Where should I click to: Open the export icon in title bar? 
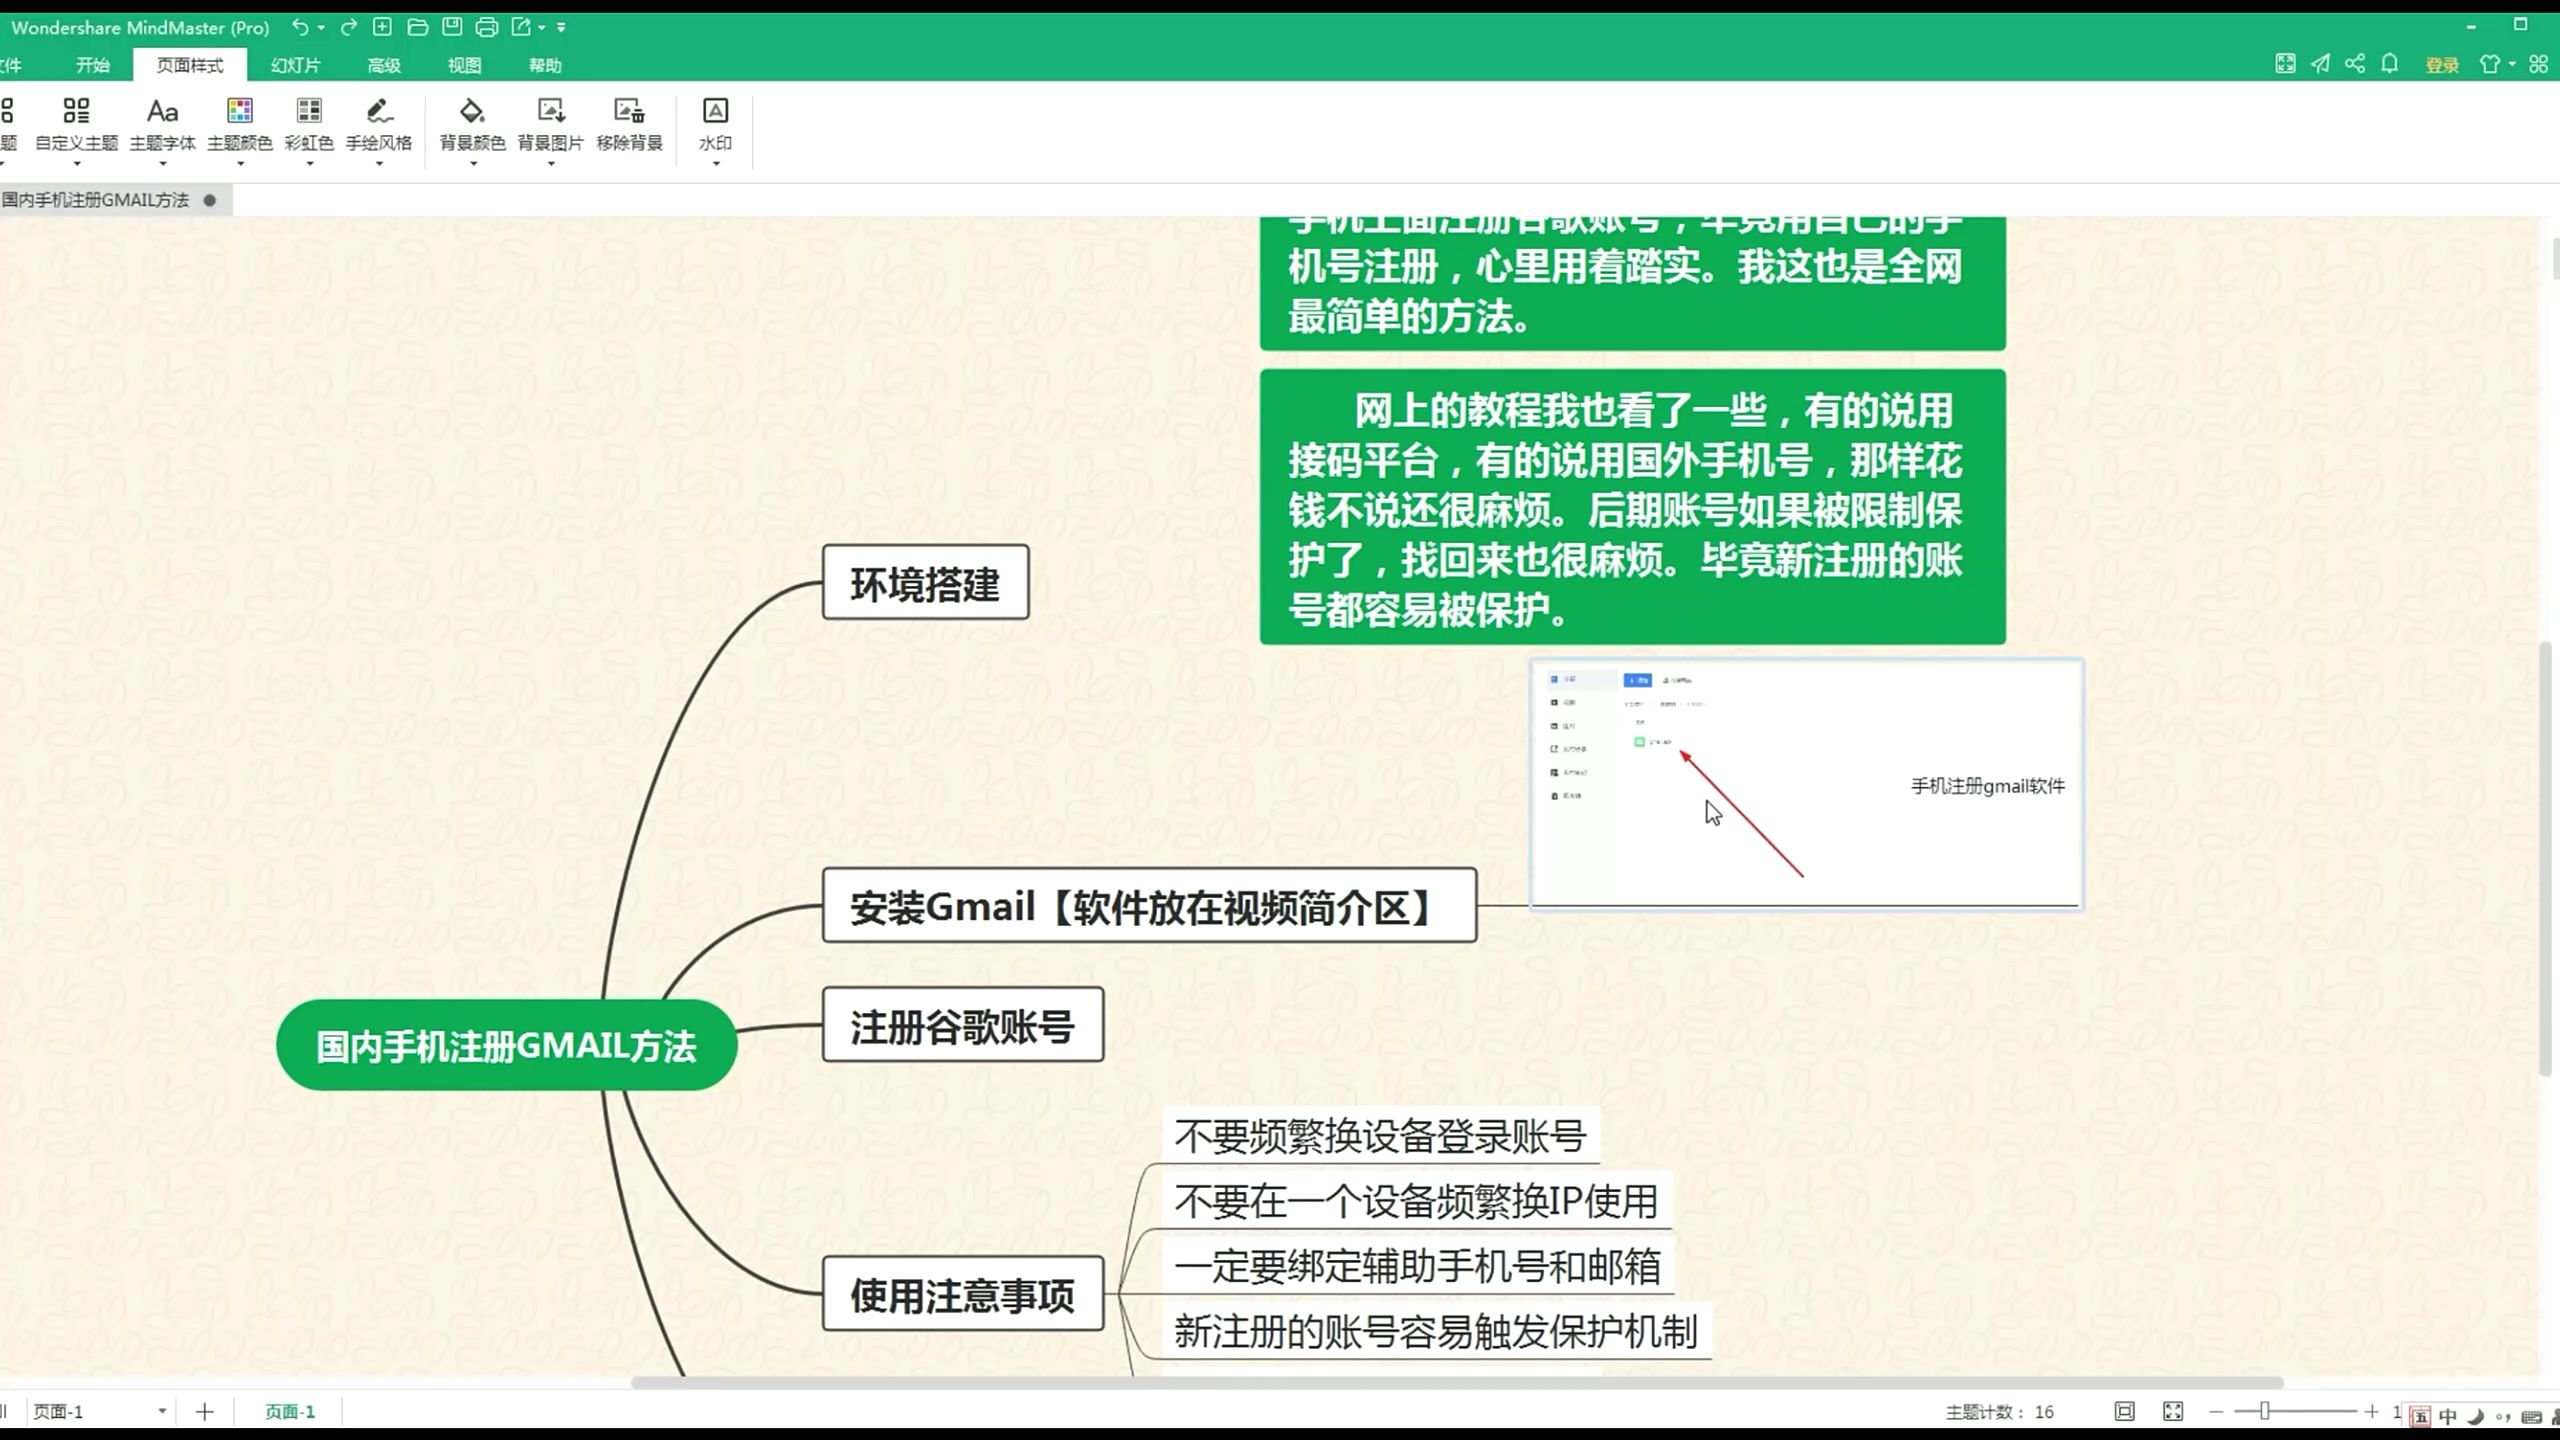click(x=522, y=27)
